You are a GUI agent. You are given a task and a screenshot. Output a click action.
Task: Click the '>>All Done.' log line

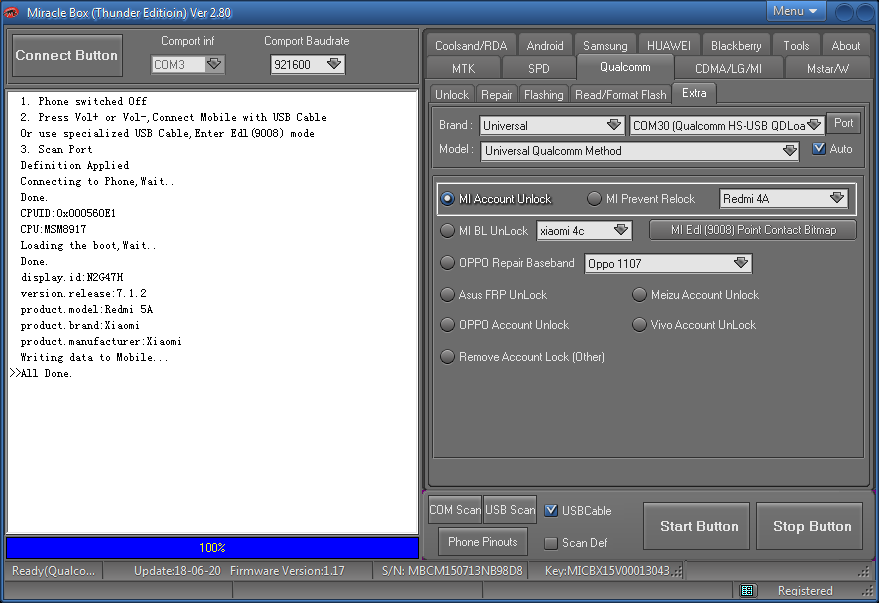[41, 373]
